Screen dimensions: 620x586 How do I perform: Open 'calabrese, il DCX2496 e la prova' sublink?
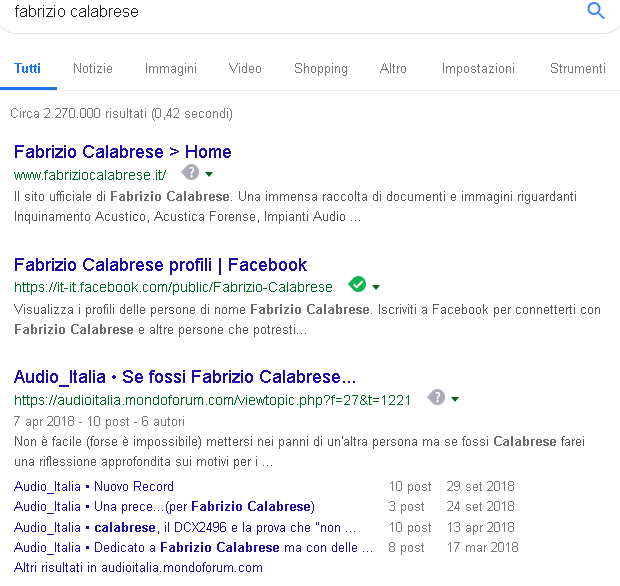click(185, 527)
